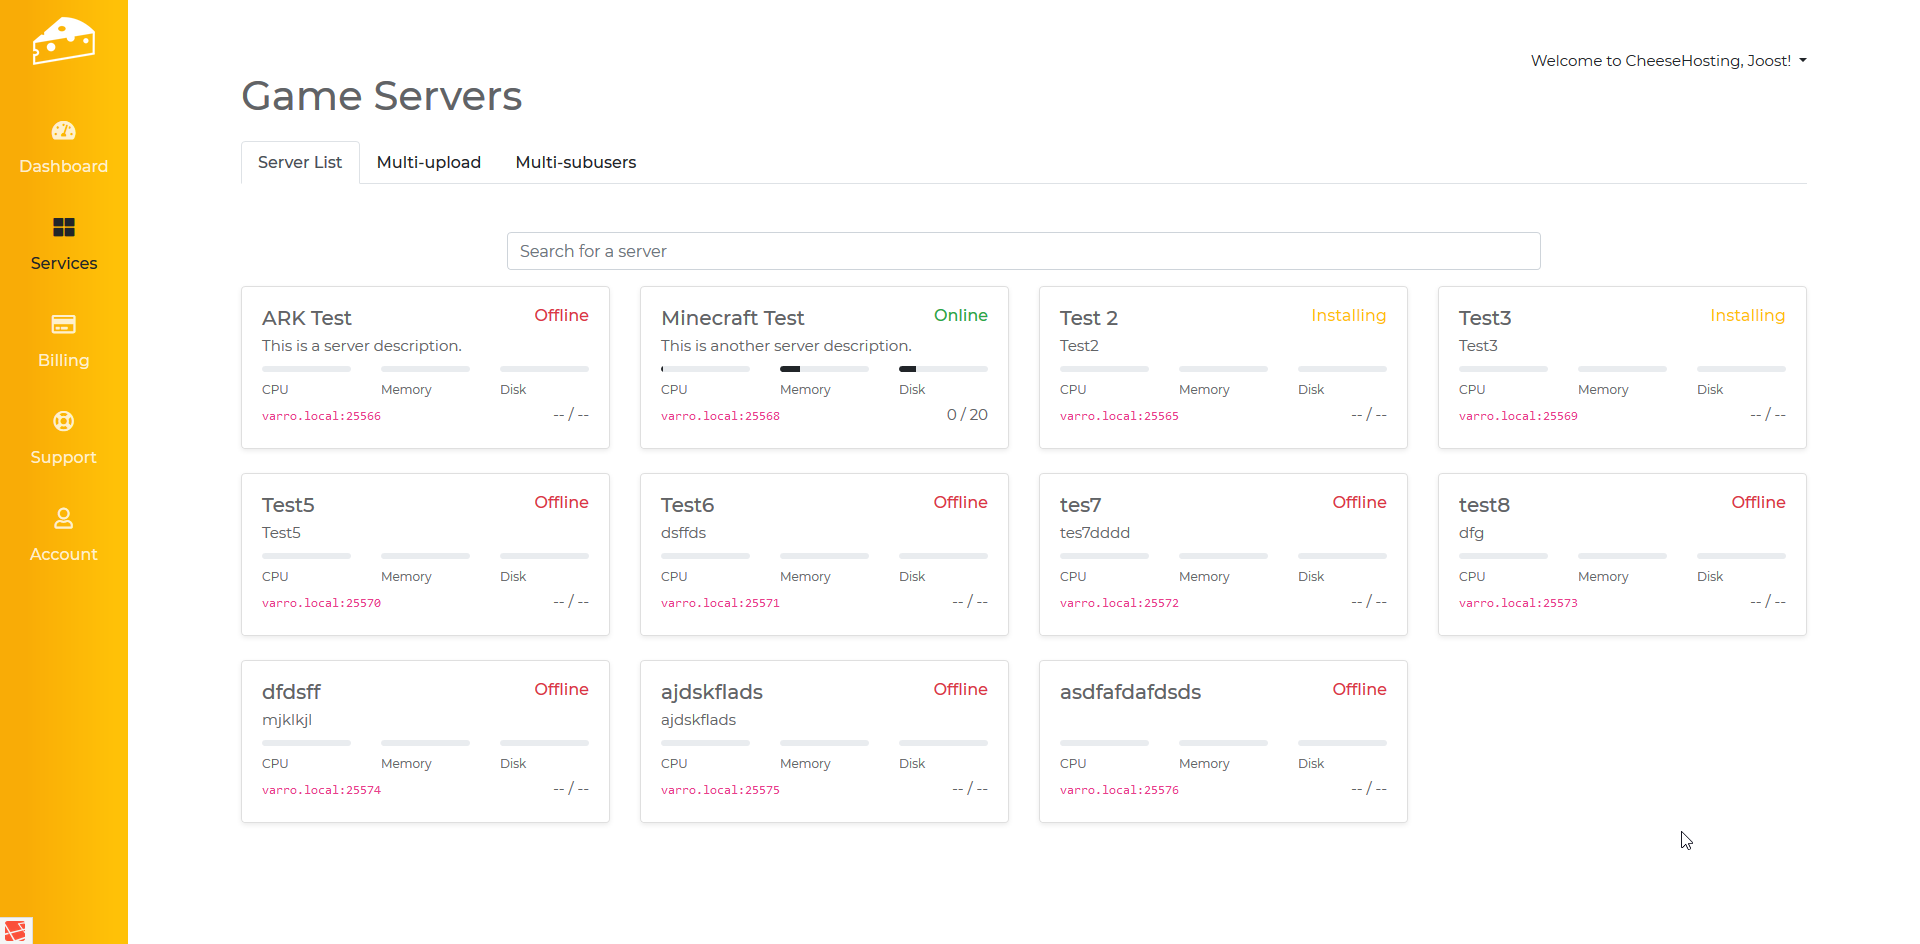
Task: Focus the Search for a server field
Action: 1023,251
